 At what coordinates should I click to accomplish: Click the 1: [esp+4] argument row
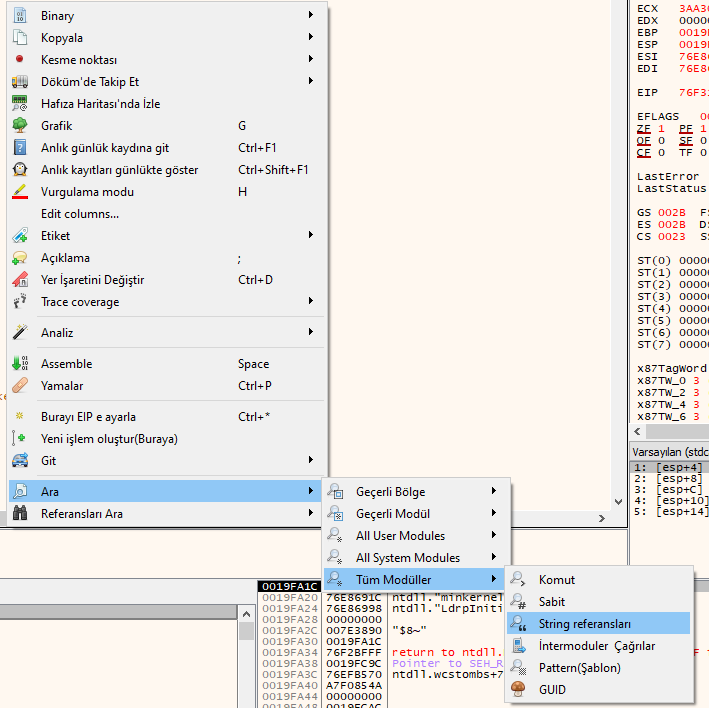[x=670, y=467]
